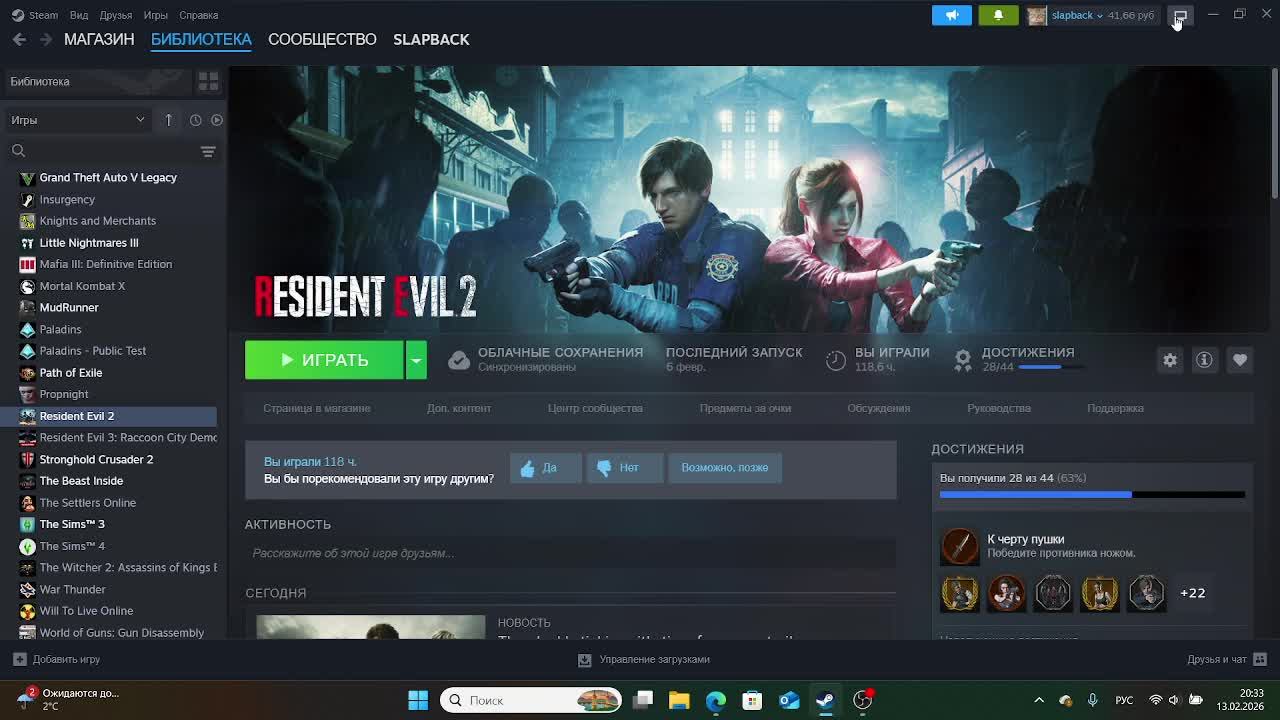1280x720 pixels.
Task: Select War Thunder in the library
Action: click(x=108, y=589)
